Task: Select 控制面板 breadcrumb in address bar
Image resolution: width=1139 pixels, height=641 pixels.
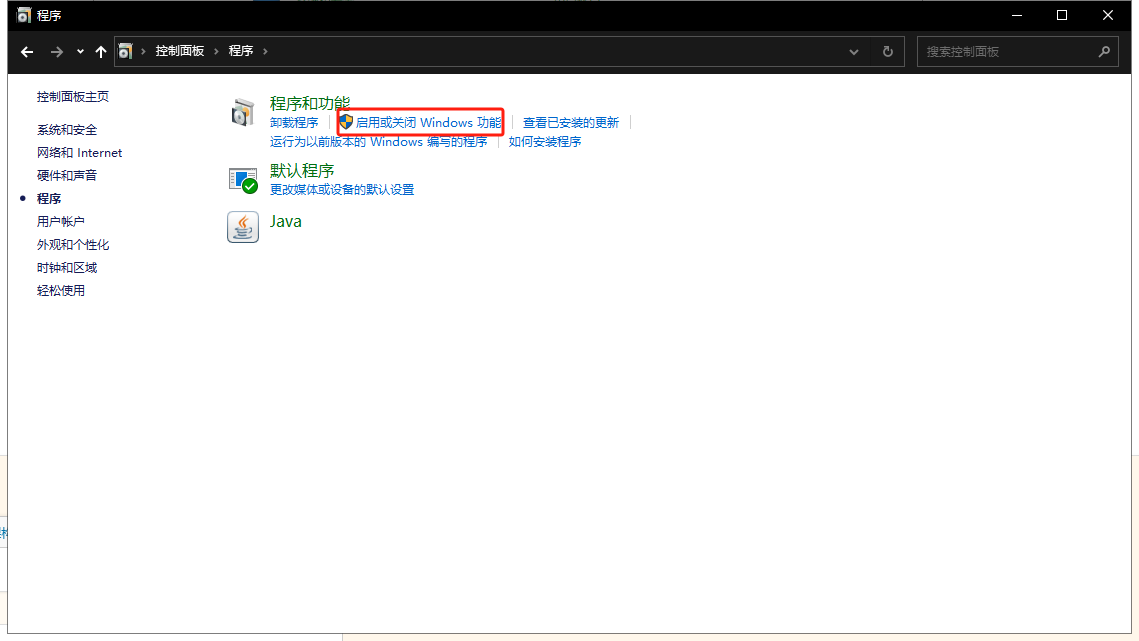Action: [179, 51]
